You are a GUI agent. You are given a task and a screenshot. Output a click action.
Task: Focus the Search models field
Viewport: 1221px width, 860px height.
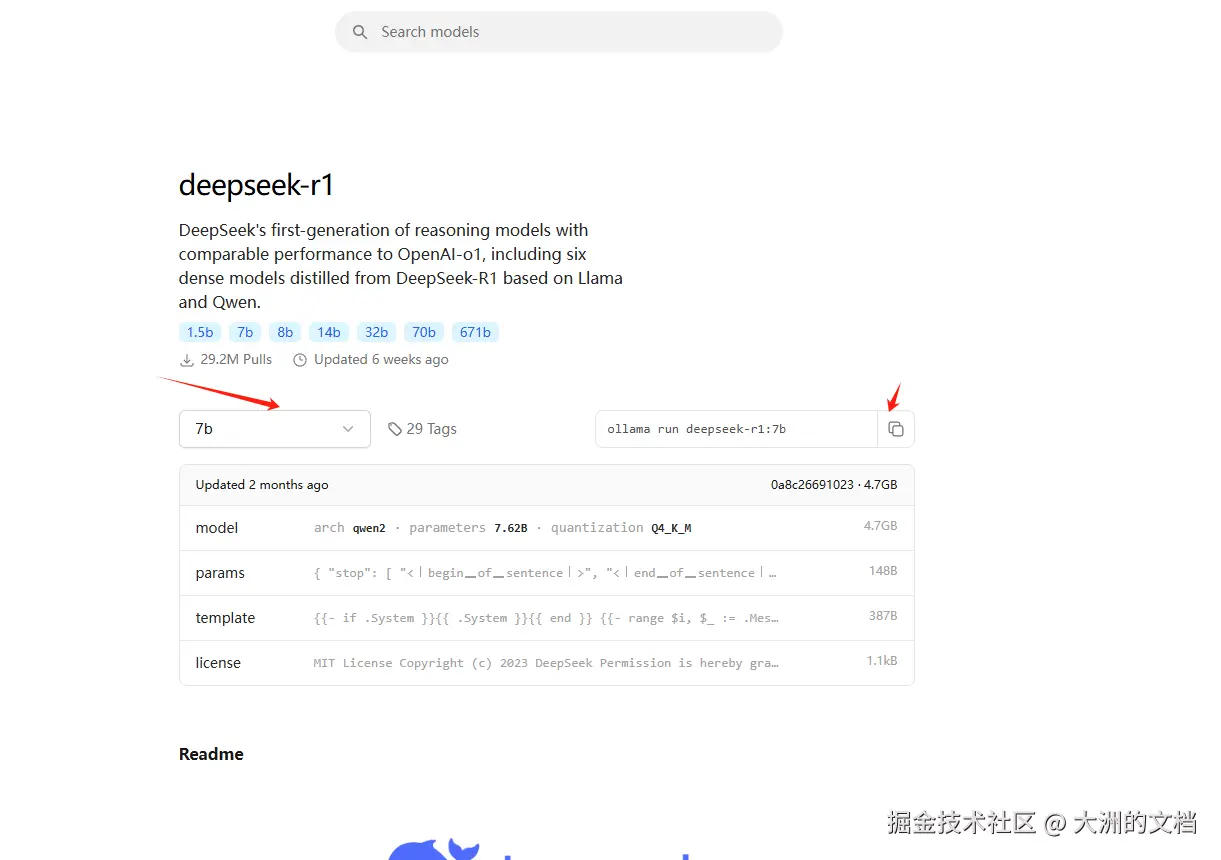click(559, 32)
